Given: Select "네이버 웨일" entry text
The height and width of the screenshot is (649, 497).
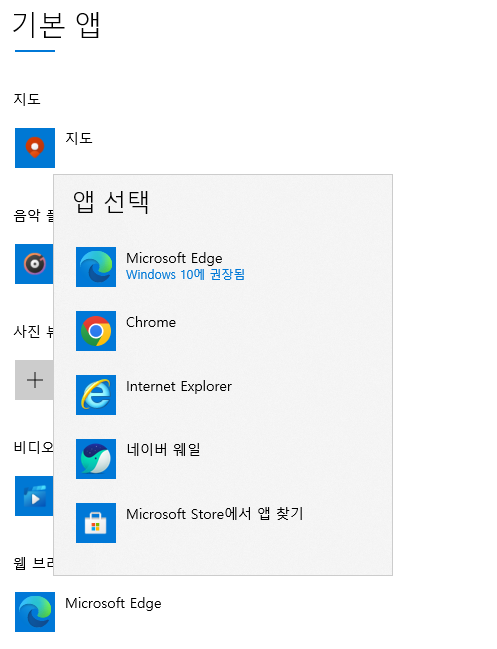Looking at the screenshot, I should pyautogui.click(x=163, y=449).
